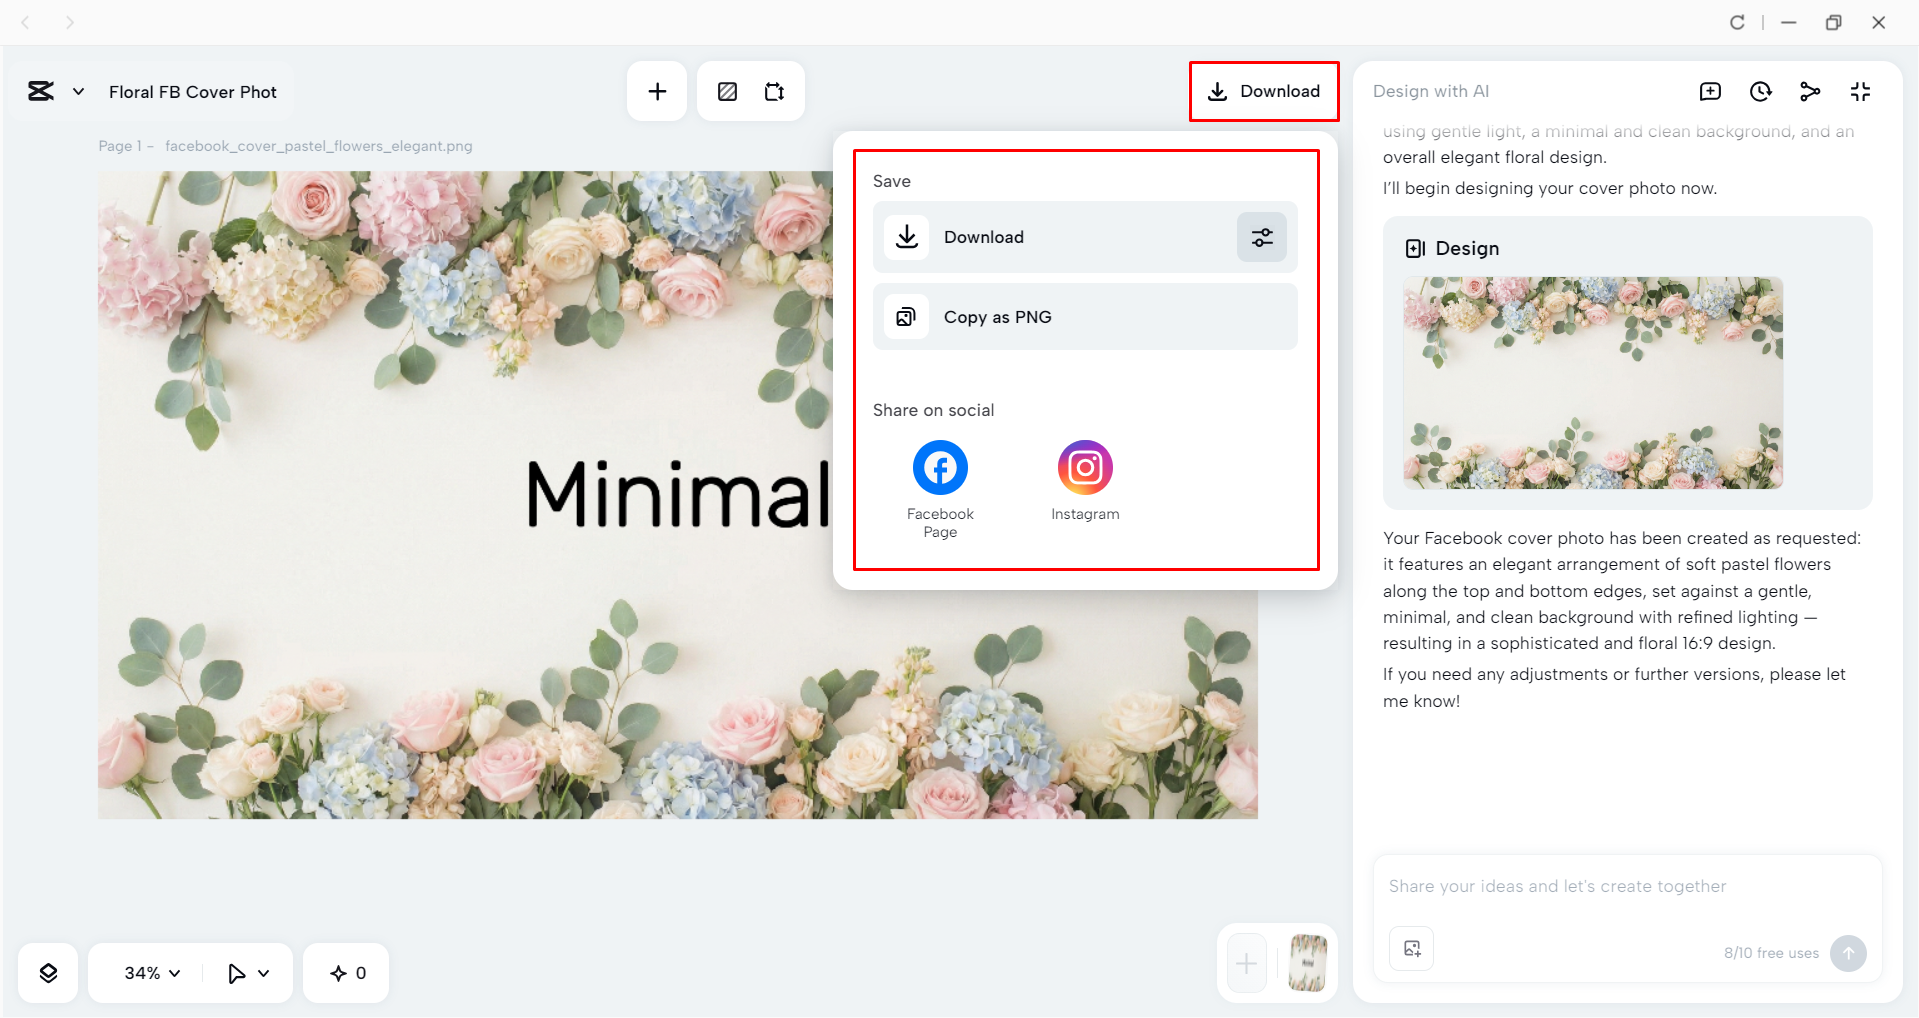Open the generated floral Design thumbnail
Image resolution: width=1919 pixels, height=1018 pixels.
[1593, 383]
